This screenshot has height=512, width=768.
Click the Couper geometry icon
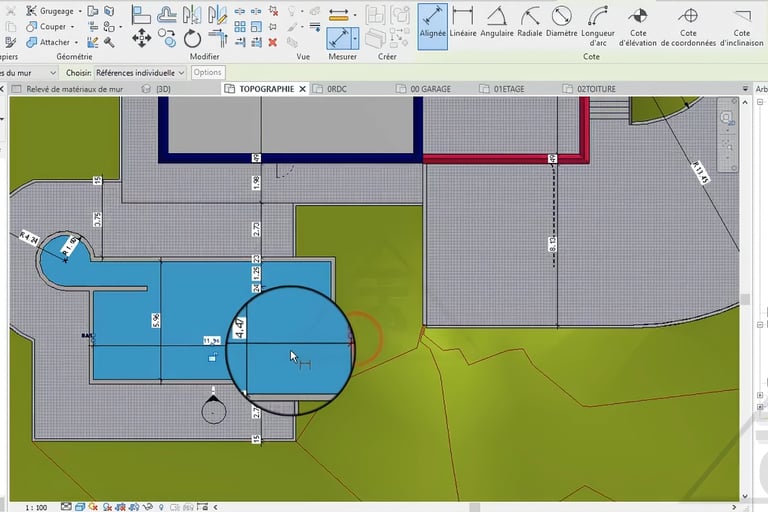(x=31, y=26)
